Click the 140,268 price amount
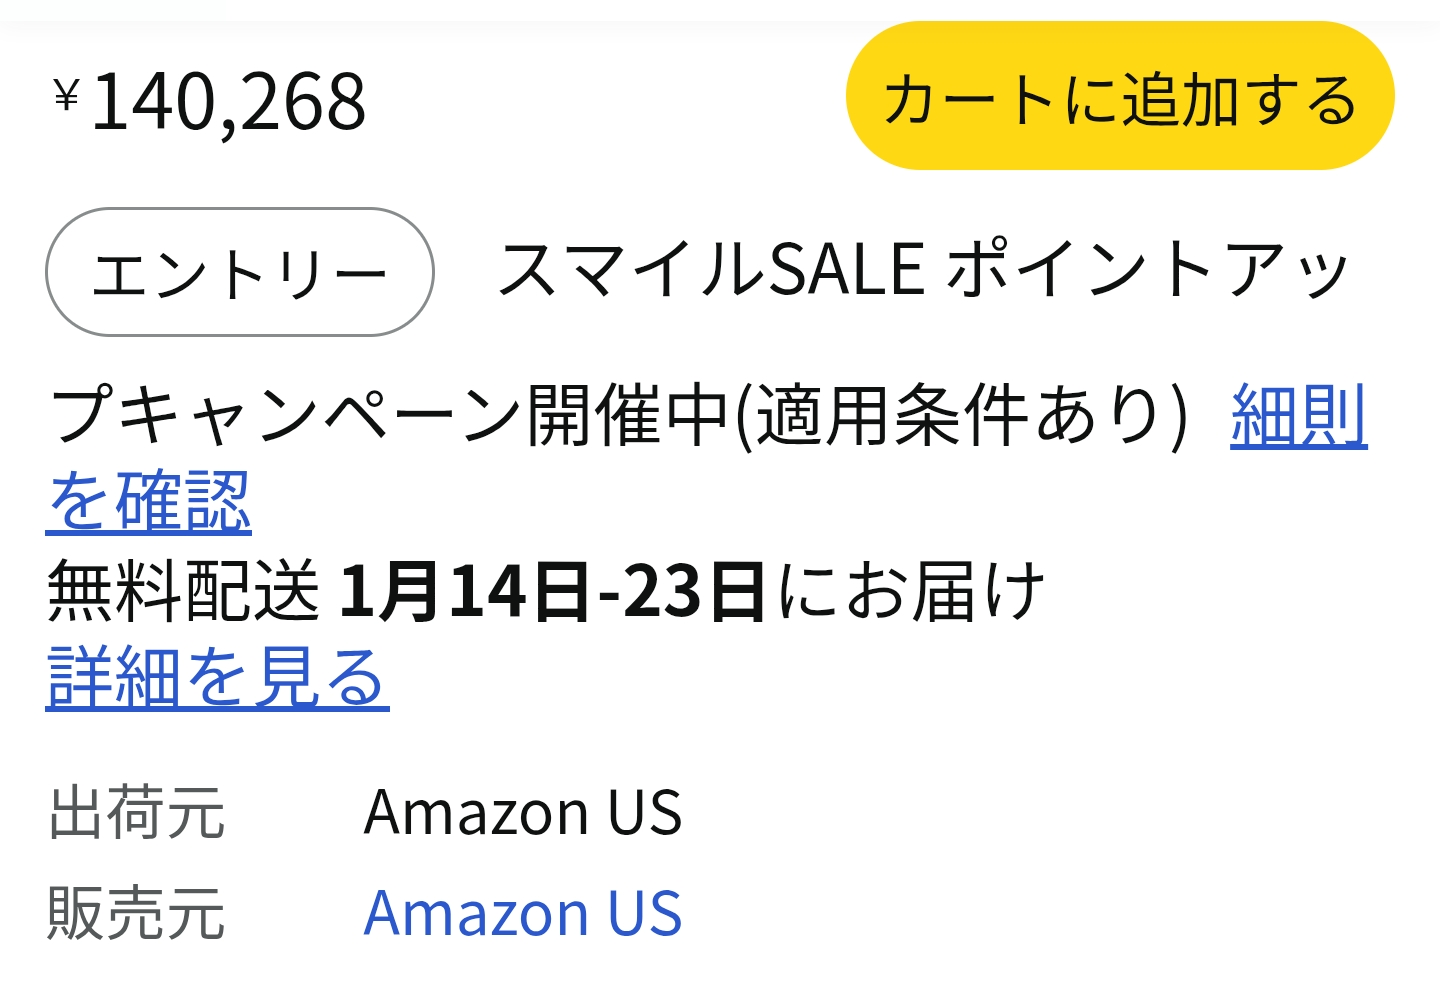This screenshot has height=1006, width=1440. [x=229, y=102]
